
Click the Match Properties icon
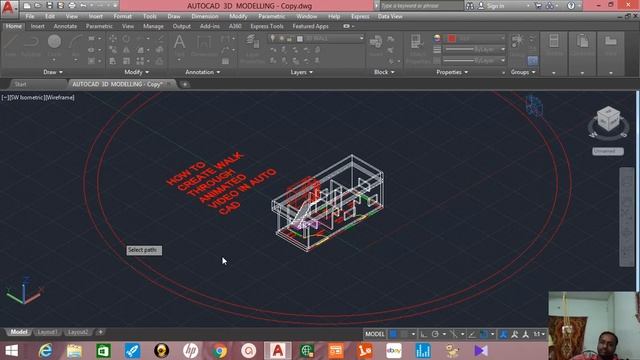click(x=417, y=49)
